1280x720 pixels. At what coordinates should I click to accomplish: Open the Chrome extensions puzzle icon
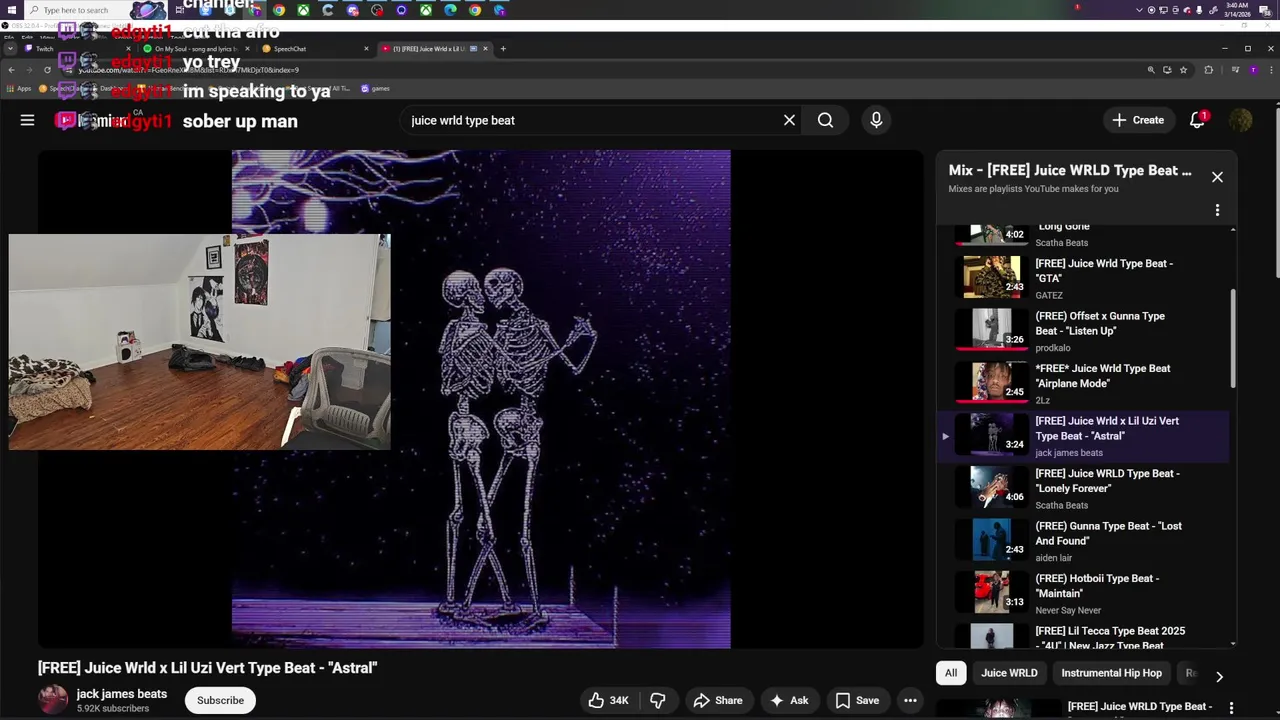pyautogui.click(x=1209, y=70)
